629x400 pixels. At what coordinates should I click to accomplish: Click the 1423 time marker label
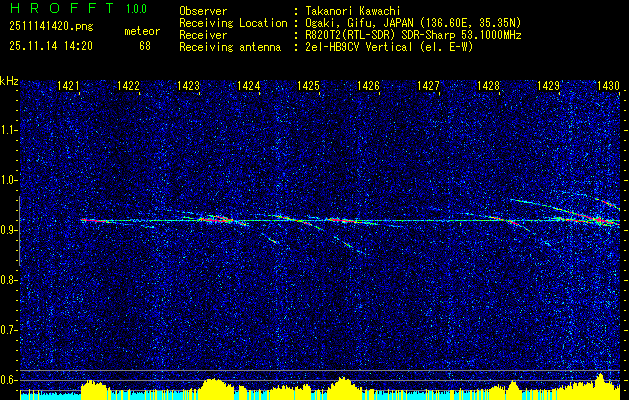[189, 85]
